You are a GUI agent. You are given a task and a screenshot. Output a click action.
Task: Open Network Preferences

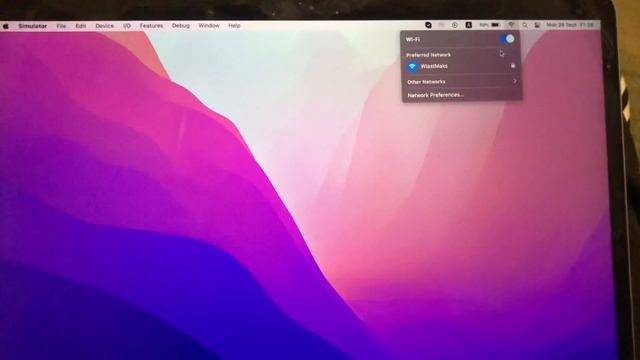click(436, 95)
